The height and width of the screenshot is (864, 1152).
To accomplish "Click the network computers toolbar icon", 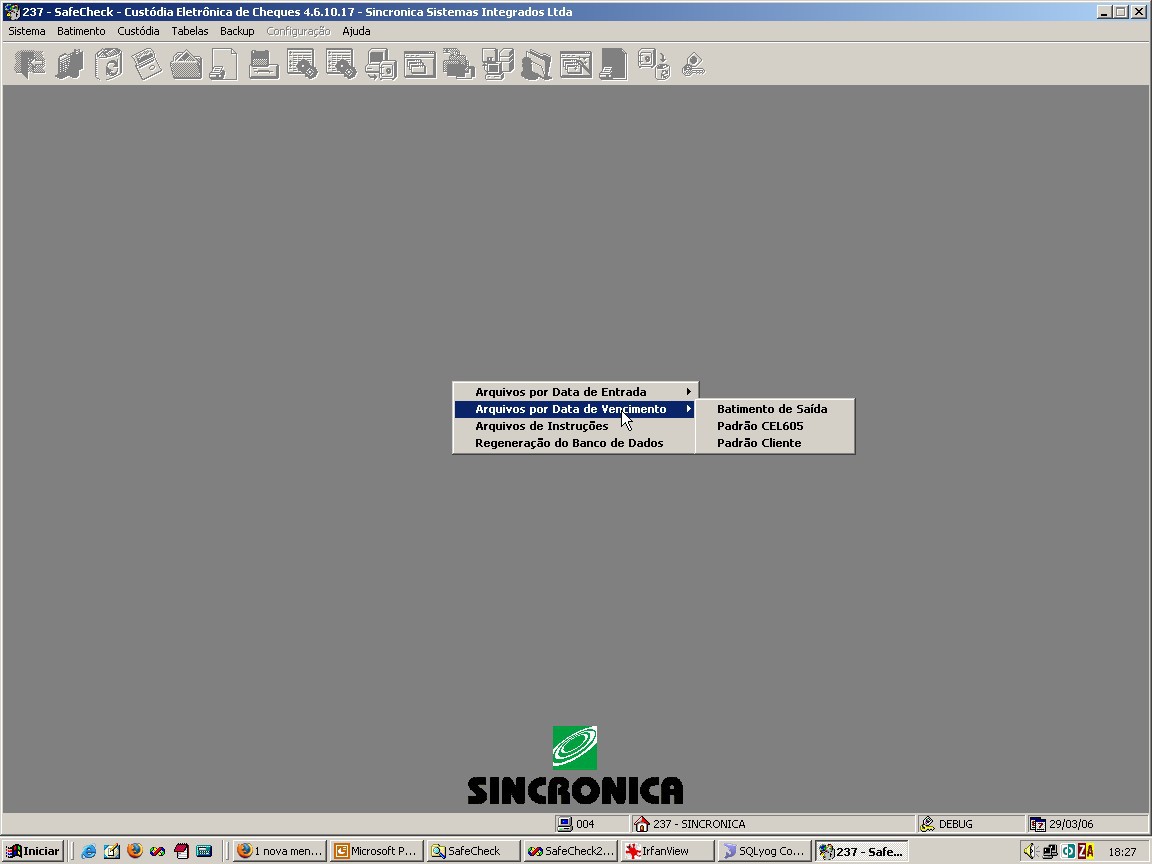I will click(497, 64).
